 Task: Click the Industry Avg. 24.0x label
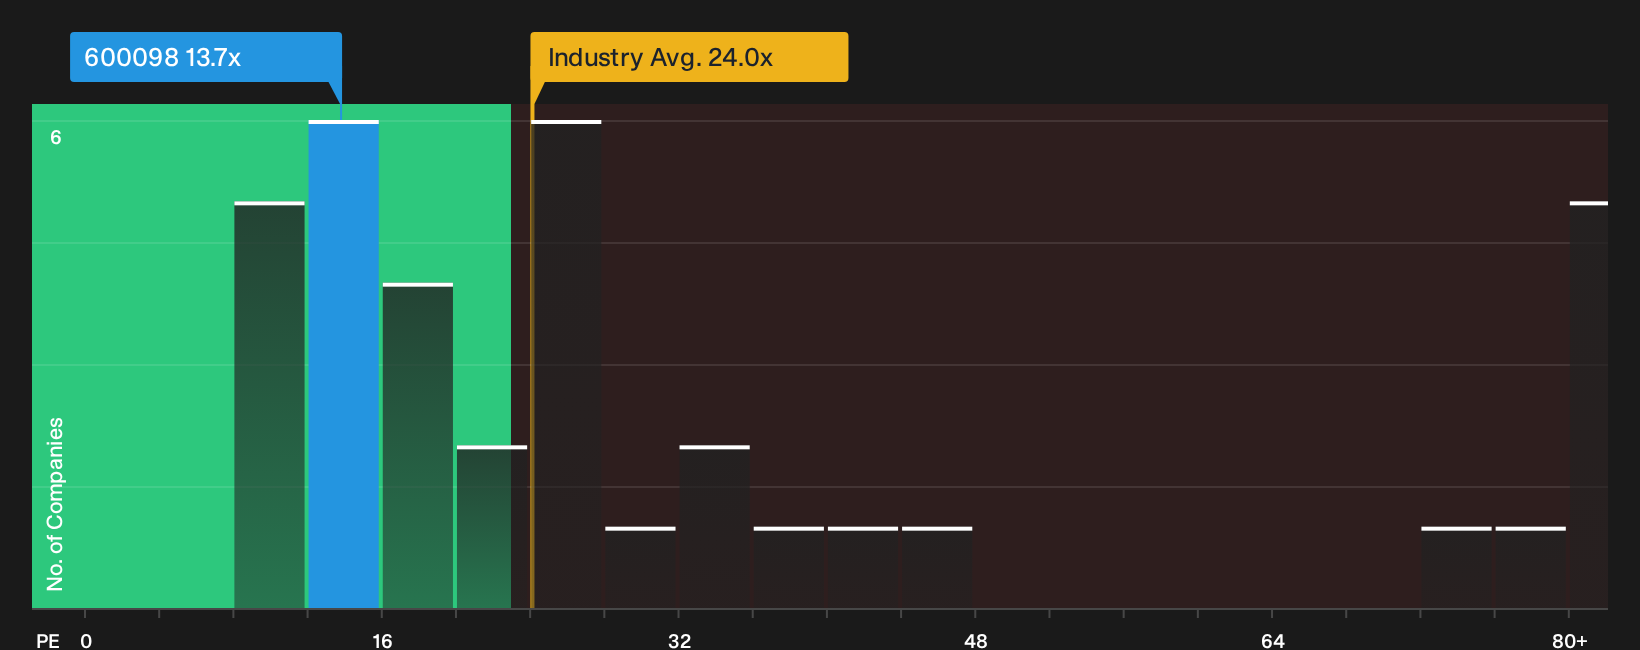(x=689, y=57)
